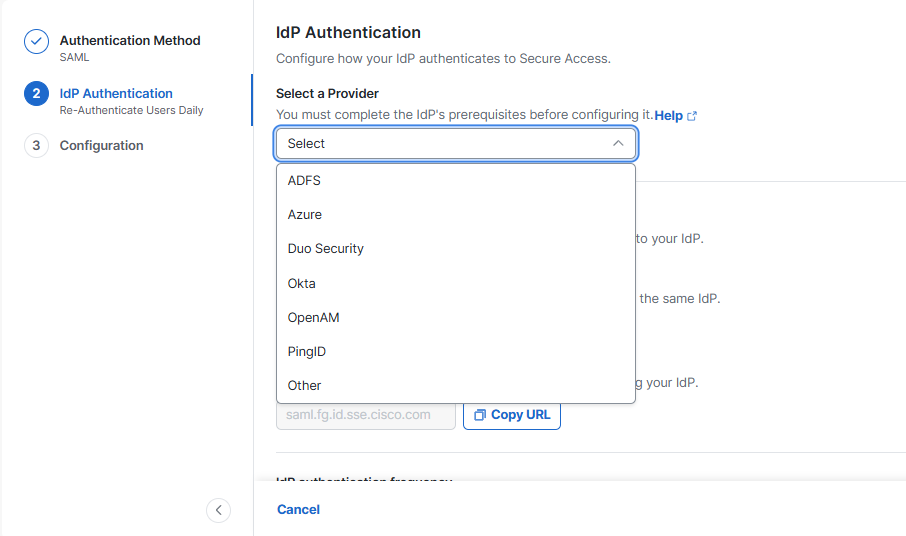Image resolution: width=906 pixels, height=536 pixels.
Task: Click the completed checkmark step icon
Action: [36, 41]
